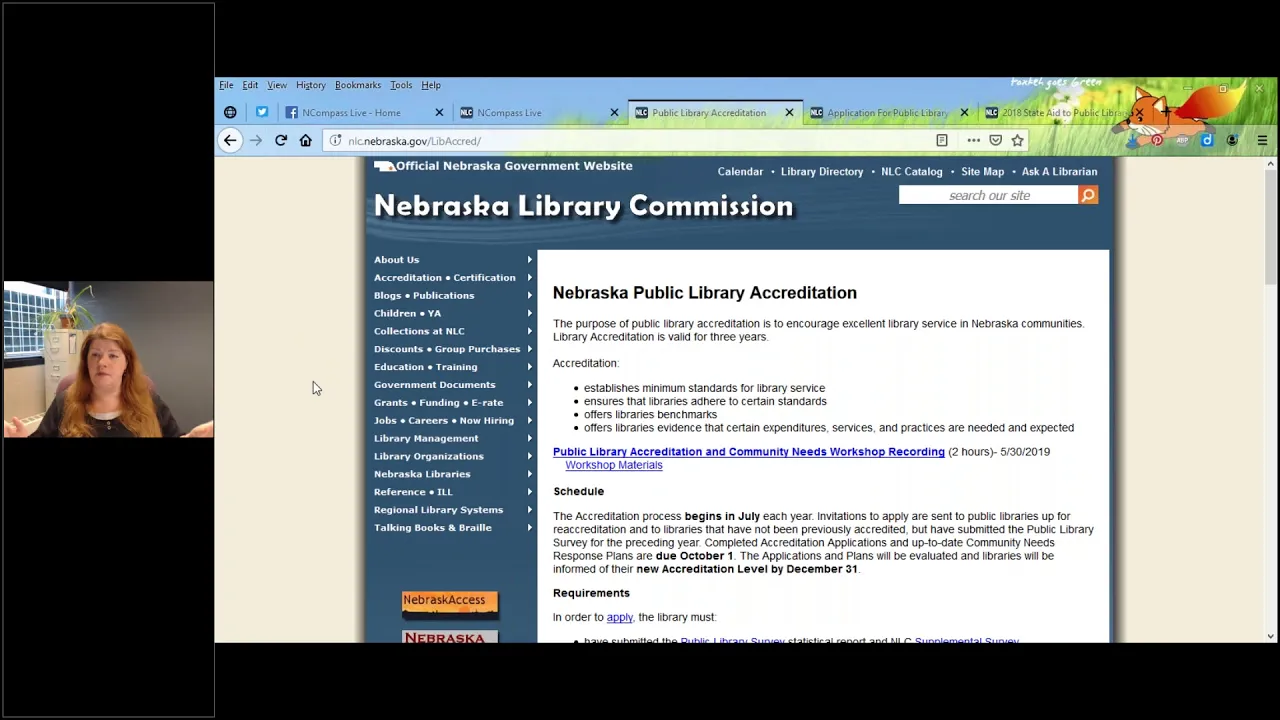Open the Edit menu
The height and width of the screenshot is (720, 1280).
click(x=250, y=85)
